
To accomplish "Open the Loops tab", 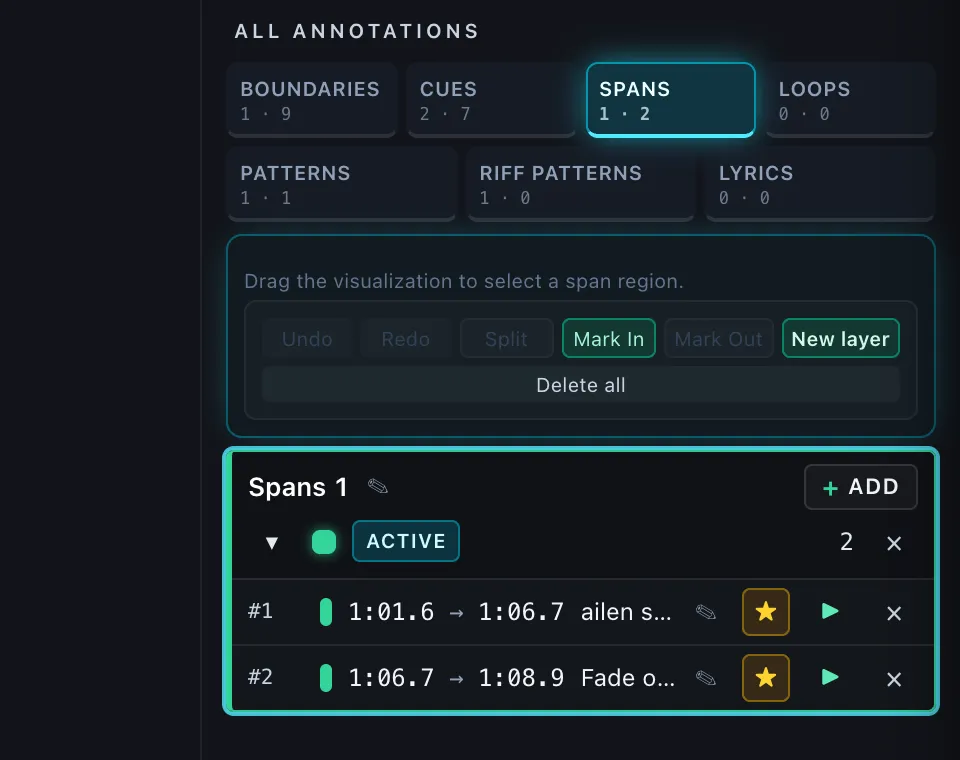I will point(850,99).
